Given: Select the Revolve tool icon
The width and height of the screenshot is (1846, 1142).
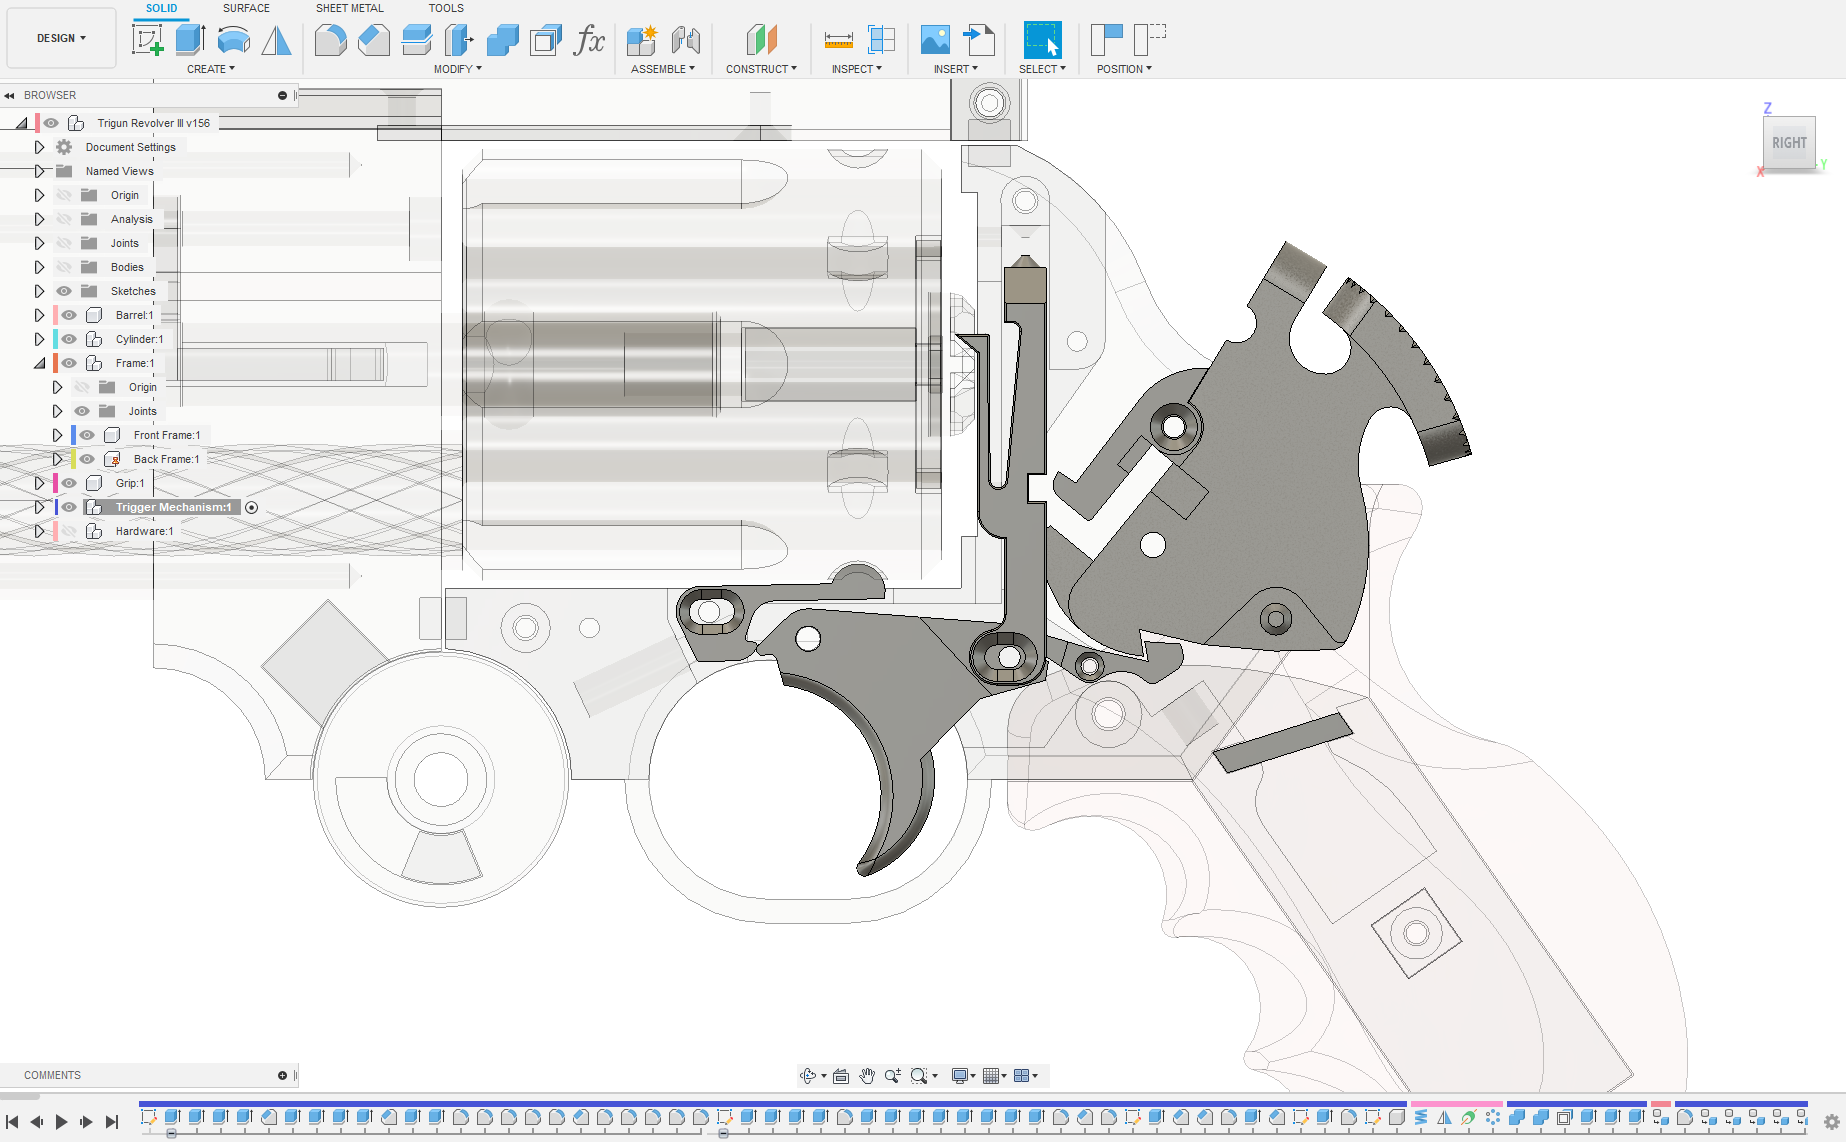Looking at the screenshot, I should coord(233,40).
